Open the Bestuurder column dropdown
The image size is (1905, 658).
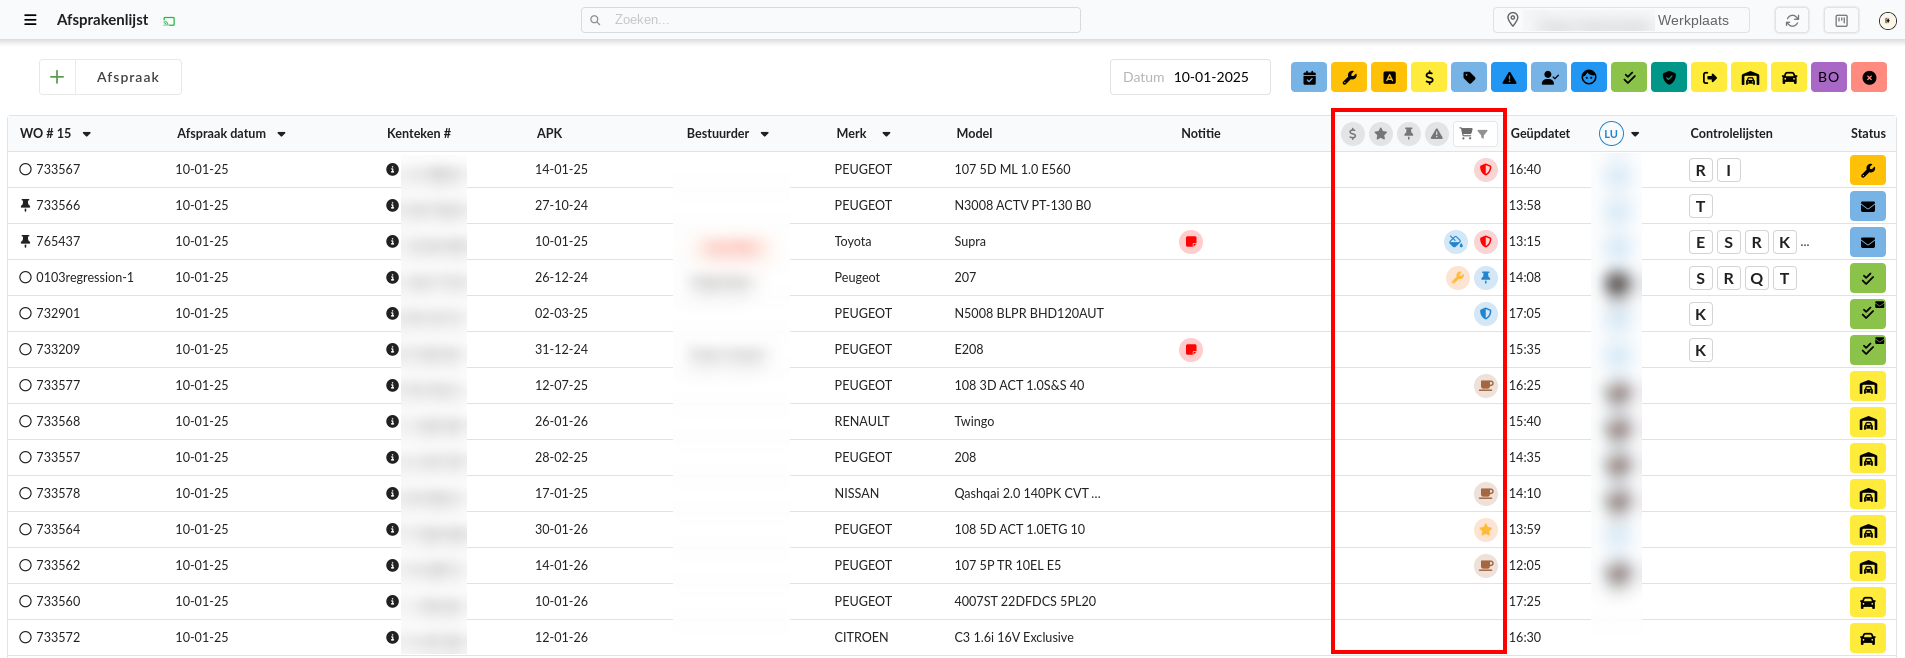point(765,134)
